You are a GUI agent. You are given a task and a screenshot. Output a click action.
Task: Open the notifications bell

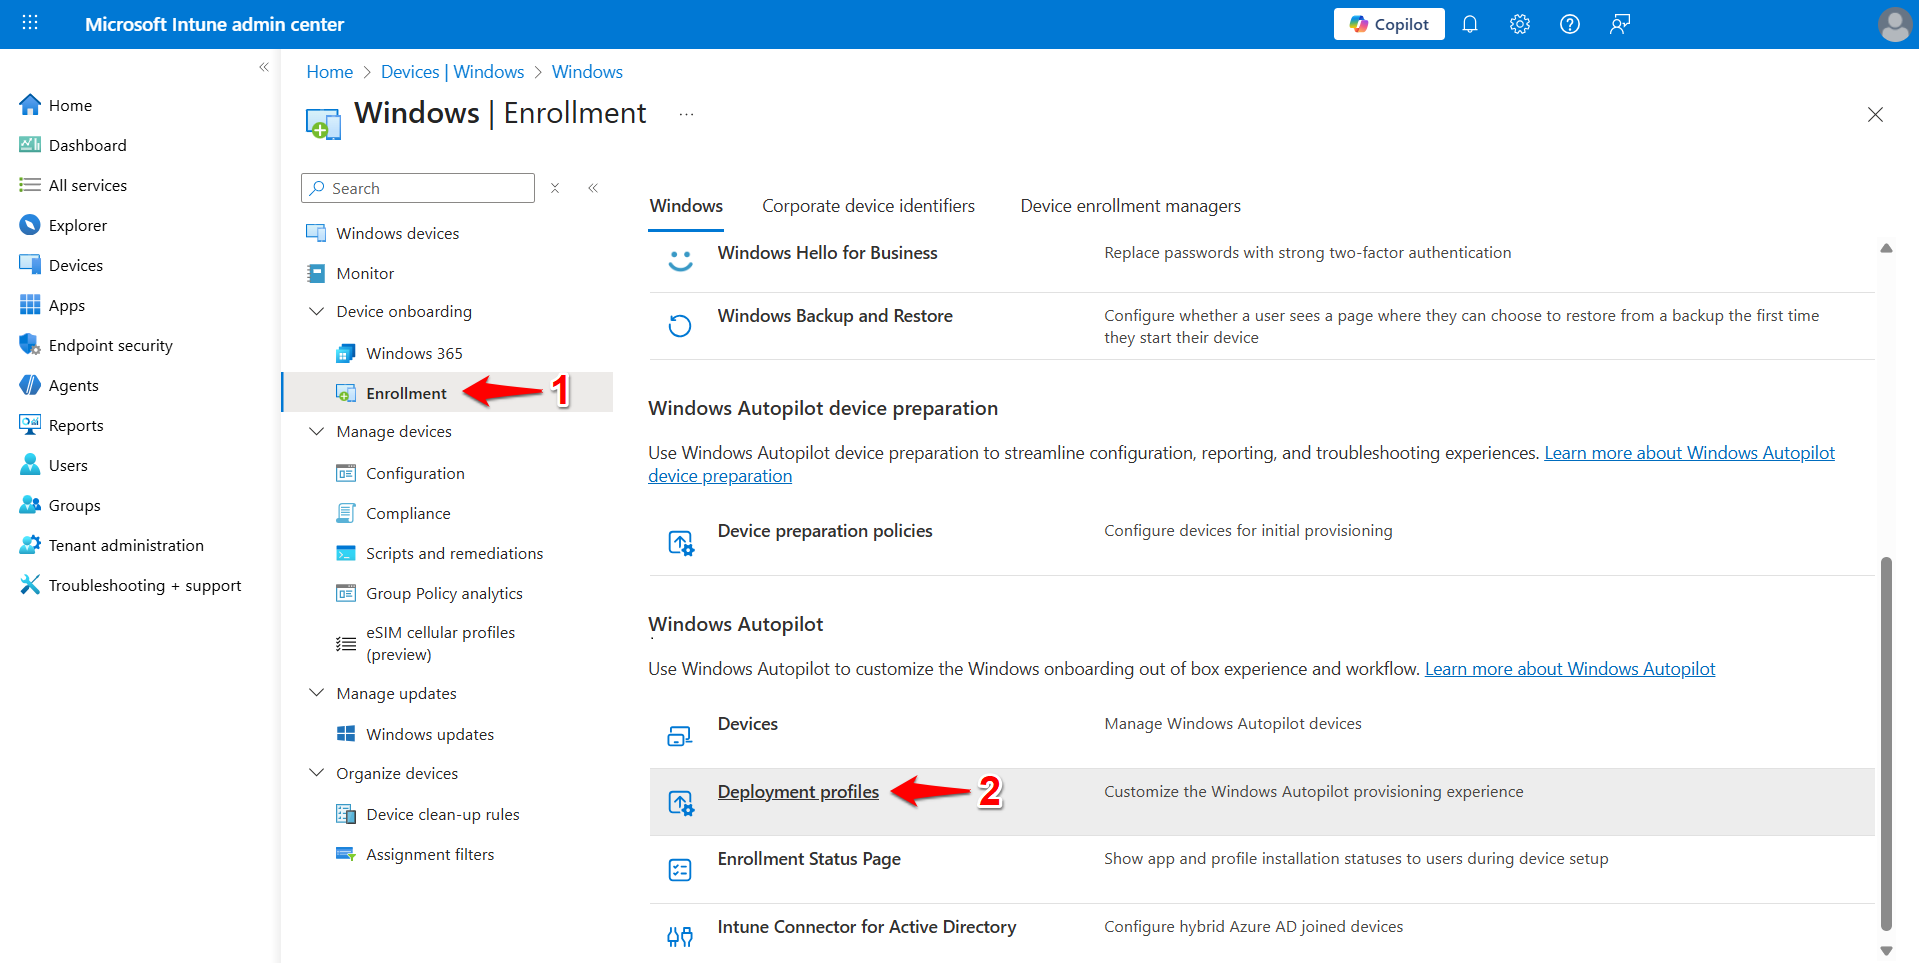[x=1470, y=24]
